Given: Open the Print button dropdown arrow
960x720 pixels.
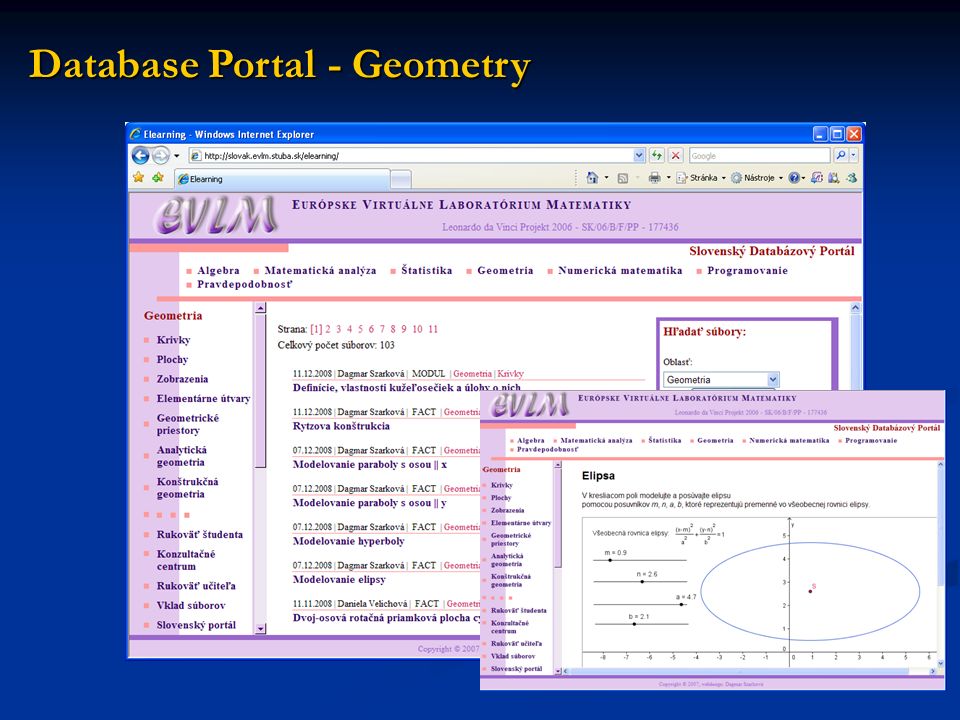Looking at the screenshot, I should 669,178.
